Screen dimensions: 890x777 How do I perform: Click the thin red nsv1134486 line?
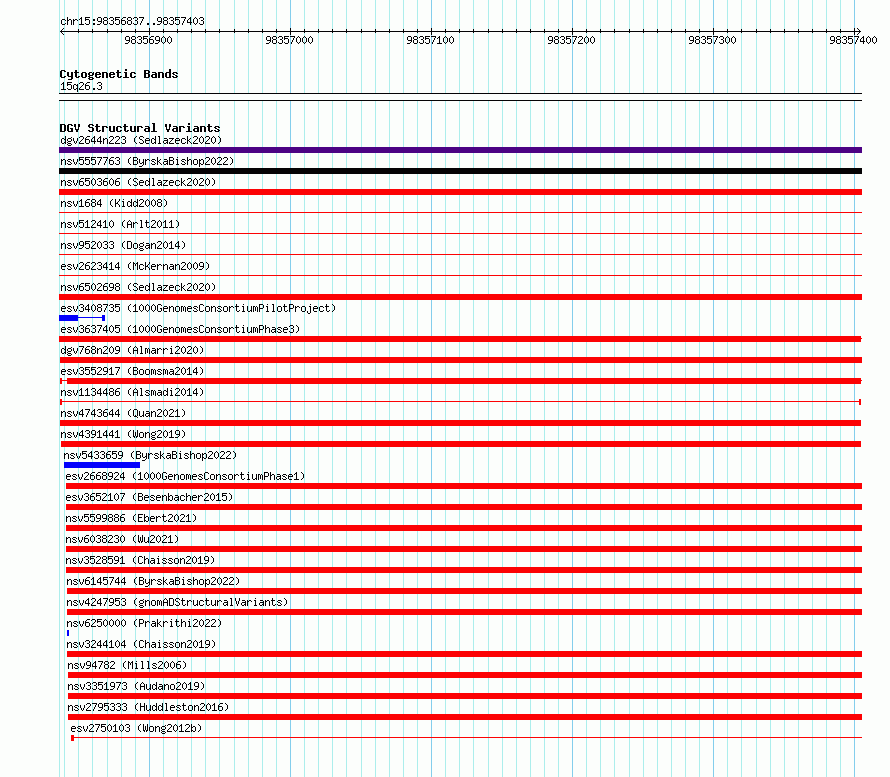pyautogui.click(x=460, y=402)
